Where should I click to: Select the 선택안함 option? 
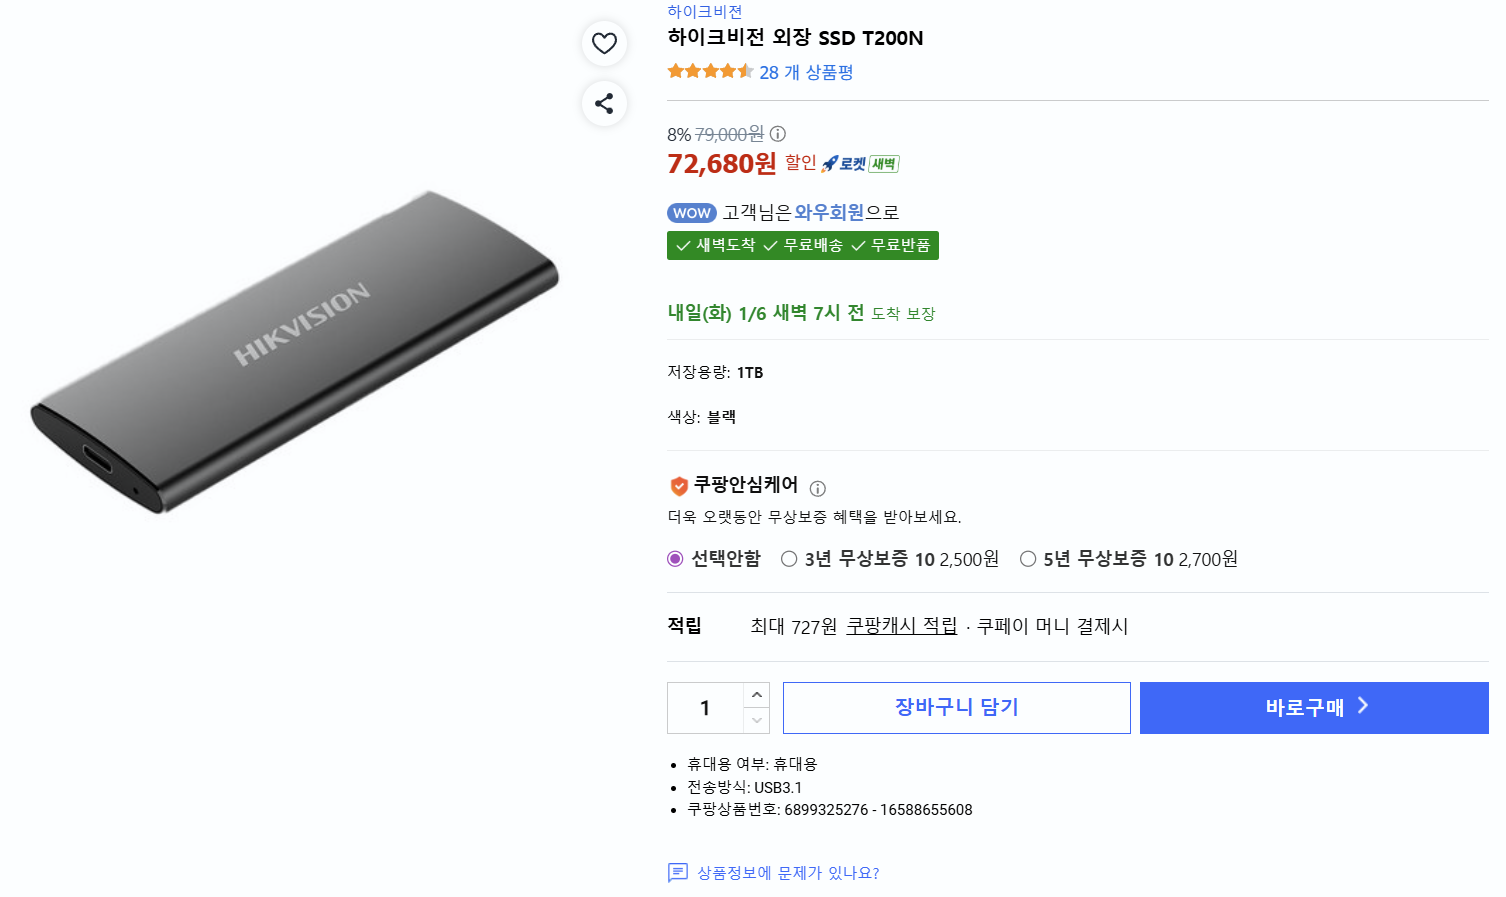click(675, 559)
